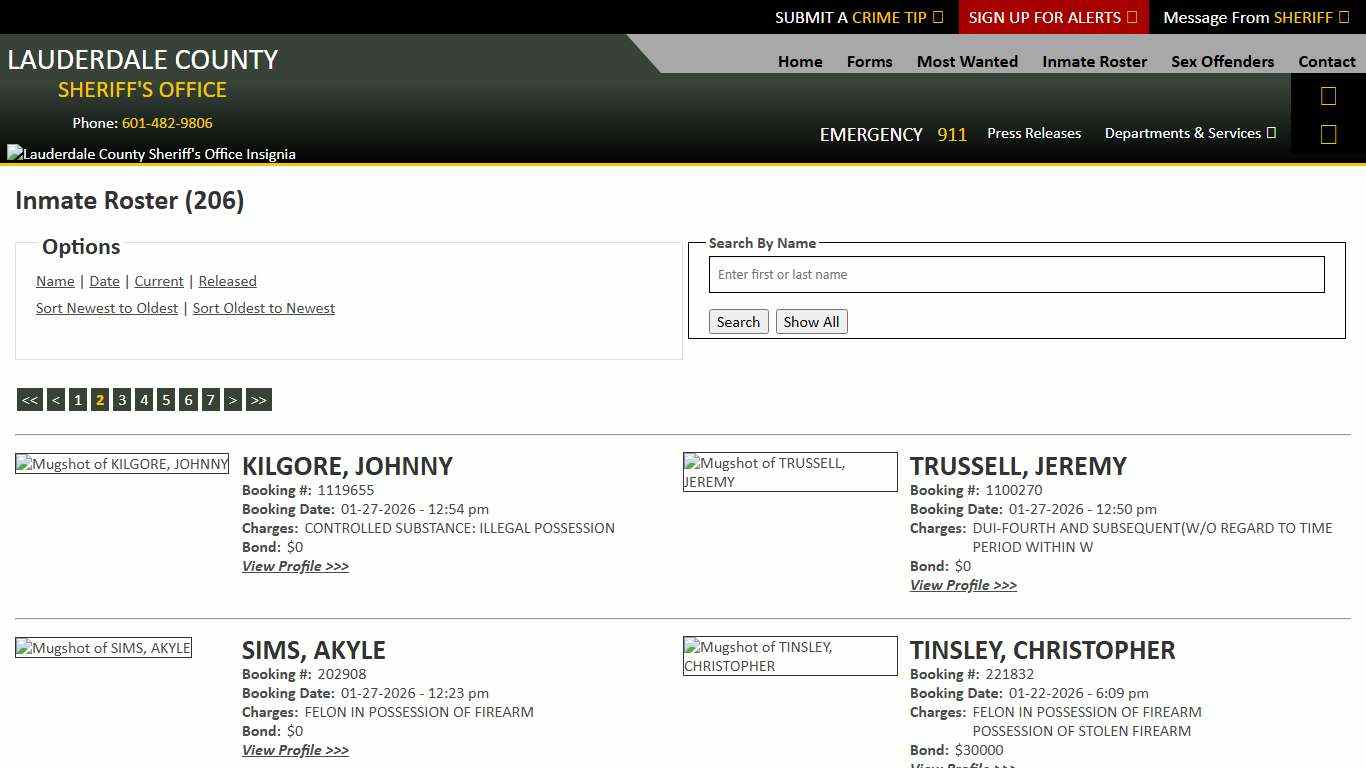Viewport: 1366px width, 768px height.
Task: Sort inmates Newest to Oldest
Action: [107, 308]
